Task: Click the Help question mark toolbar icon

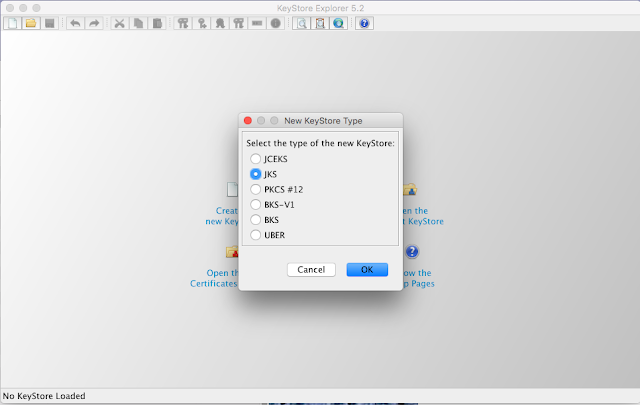Action: click(x=364, y=23)
